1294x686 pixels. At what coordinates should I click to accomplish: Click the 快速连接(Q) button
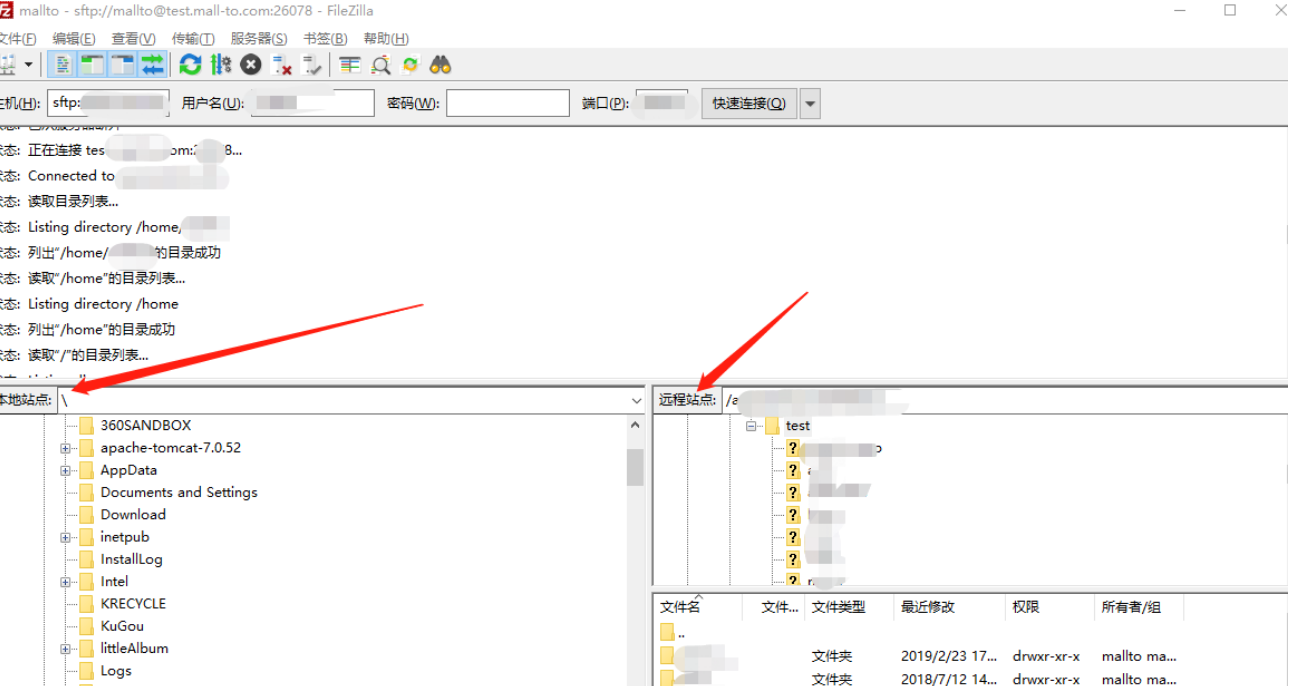coord(749,103)
